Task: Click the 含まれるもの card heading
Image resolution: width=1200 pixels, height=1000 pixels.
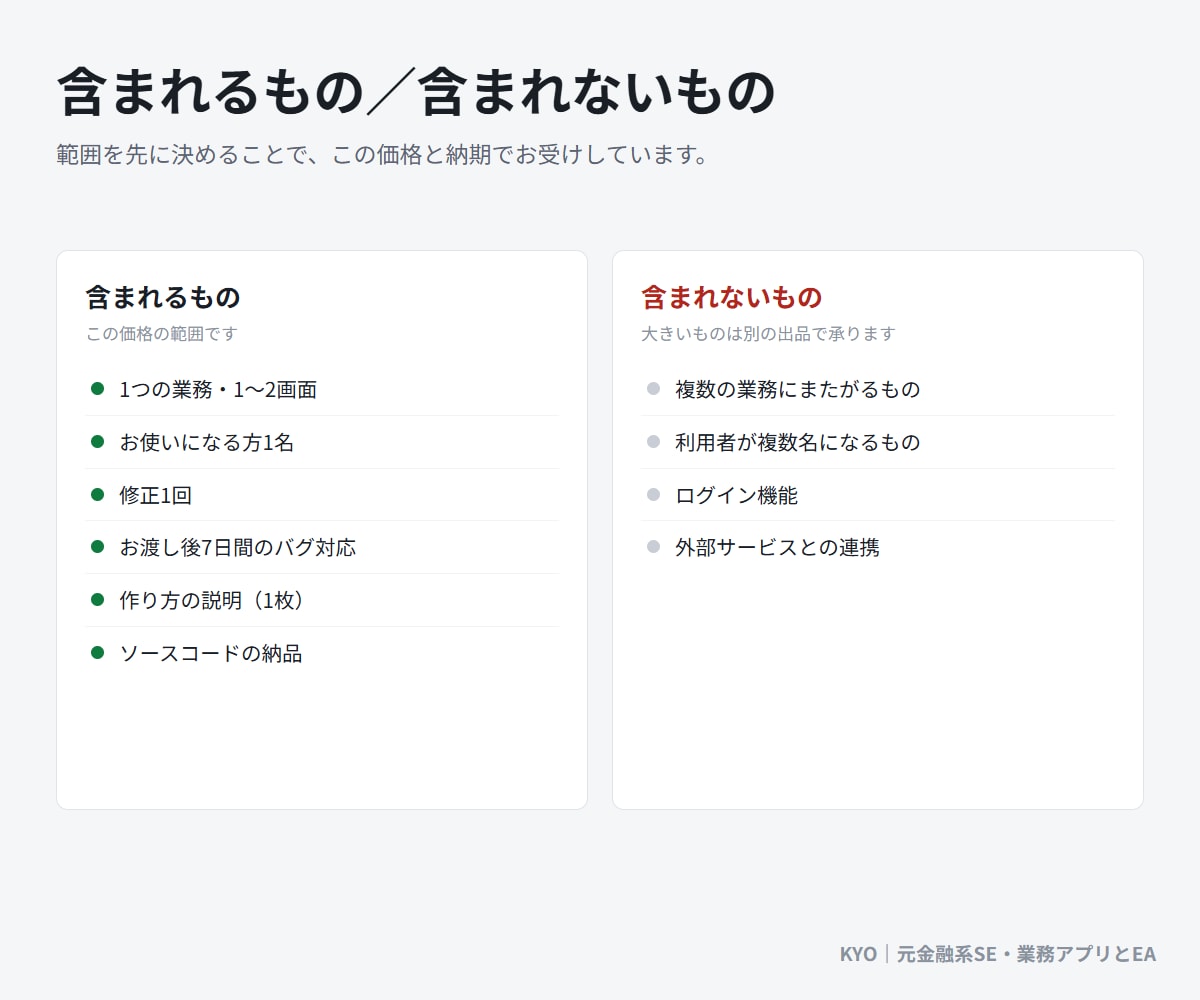Action: point(163,297)
